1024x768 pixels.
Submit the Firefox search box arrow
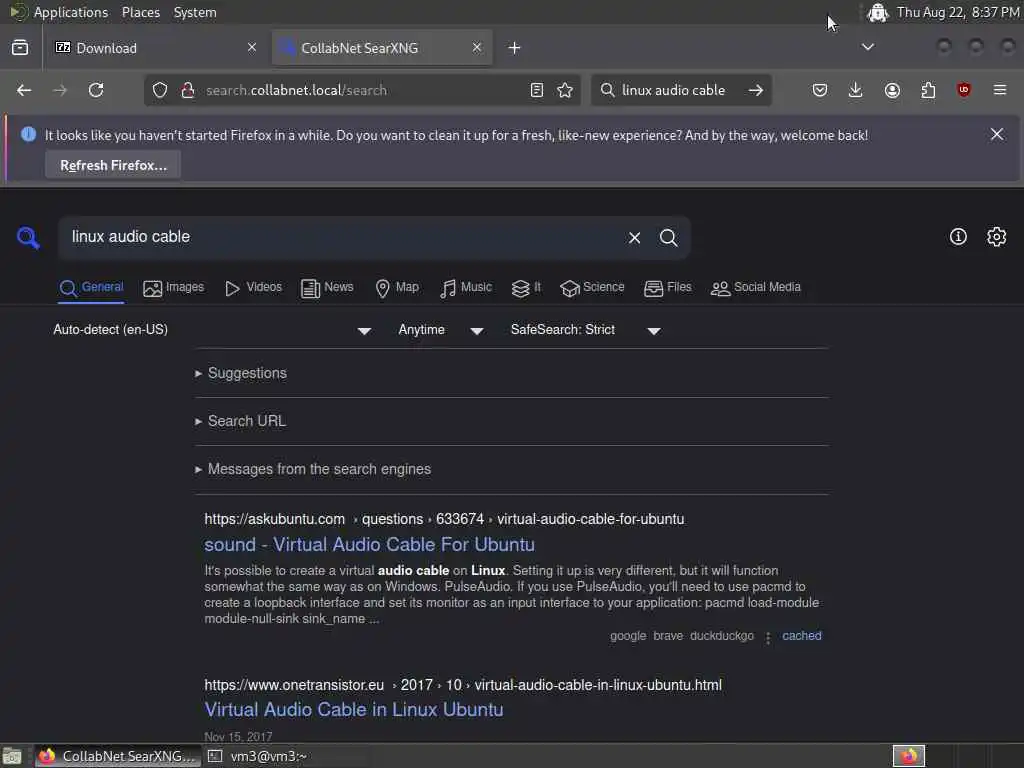click(756, 90)
